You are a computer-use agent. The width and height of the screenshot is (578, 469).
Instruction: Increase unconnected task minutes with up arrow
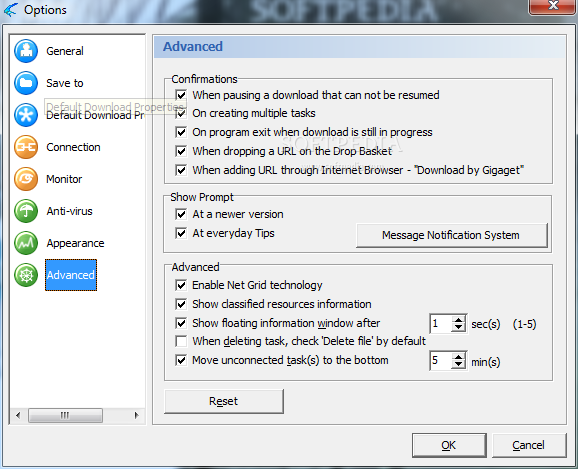(x=458, y=357)
